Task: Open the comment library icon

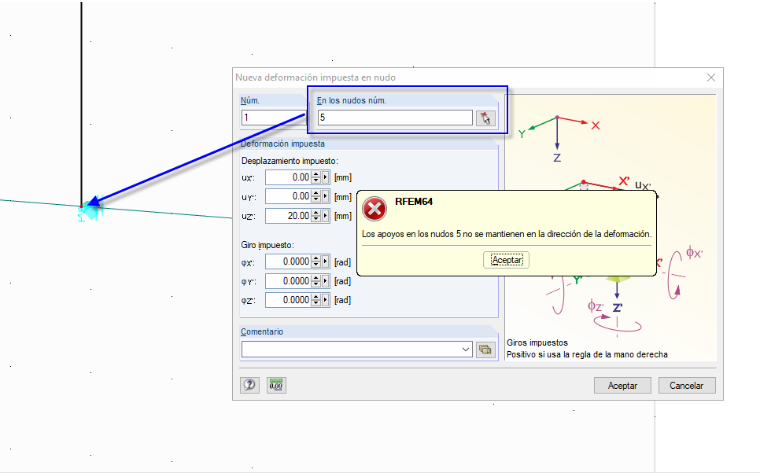Action: (485, 349)
